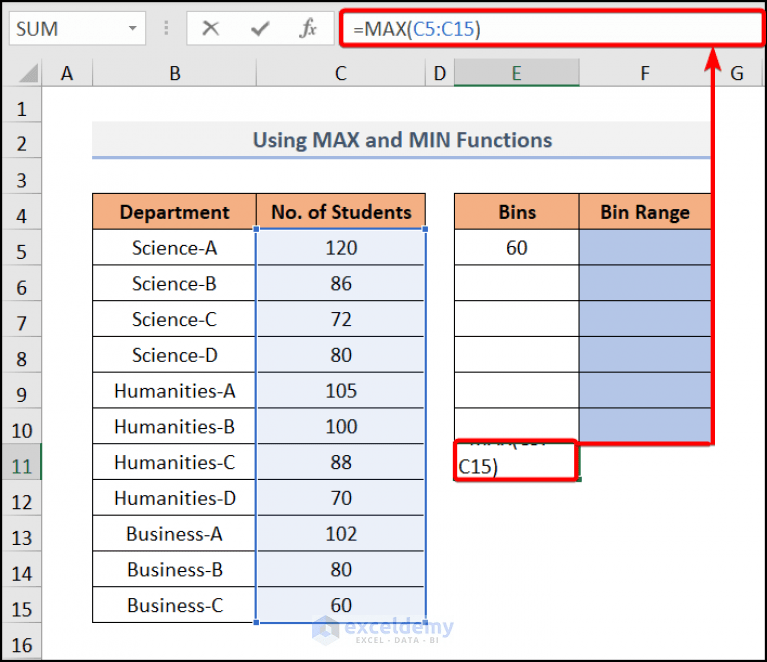Click the 'No. of Students' header cell
767x662 pixels.
[x=341, y=212]
